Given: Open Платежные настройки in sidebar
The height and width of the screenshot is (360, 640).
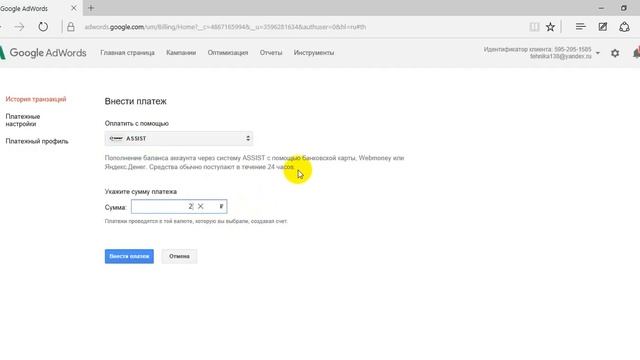Looking at the screenshot, I should point(23,120).
